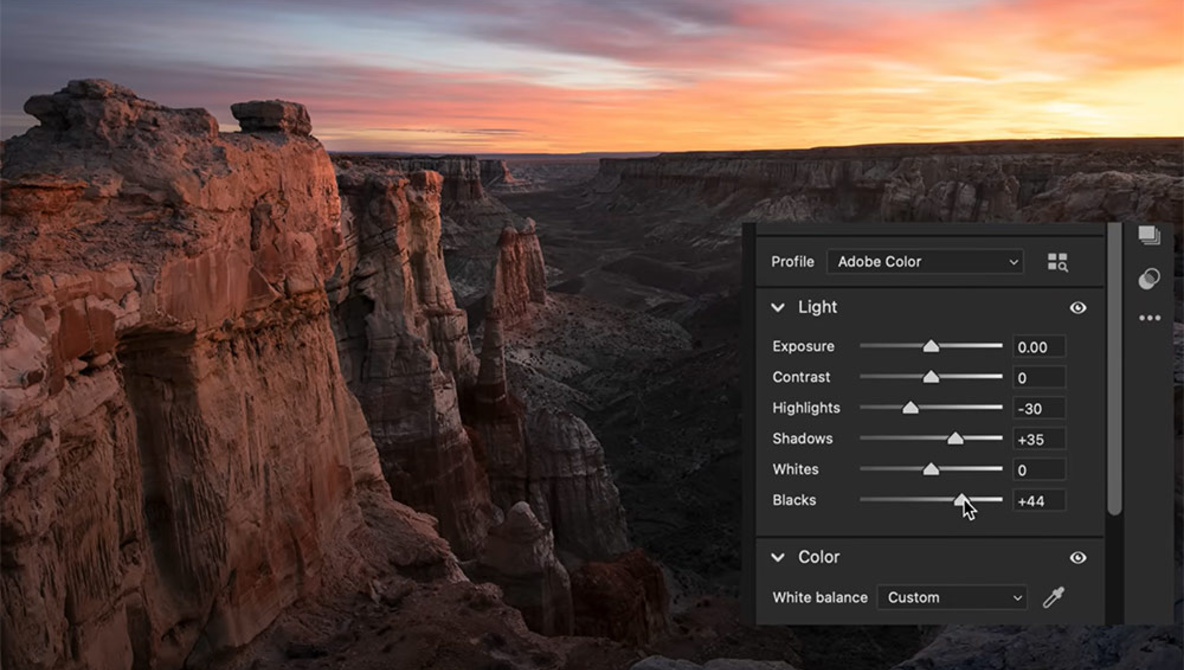1184x670 pixels.
Task: Open the three-dot more options menu
Action: pyautogui.click(x=1149, y=318)
